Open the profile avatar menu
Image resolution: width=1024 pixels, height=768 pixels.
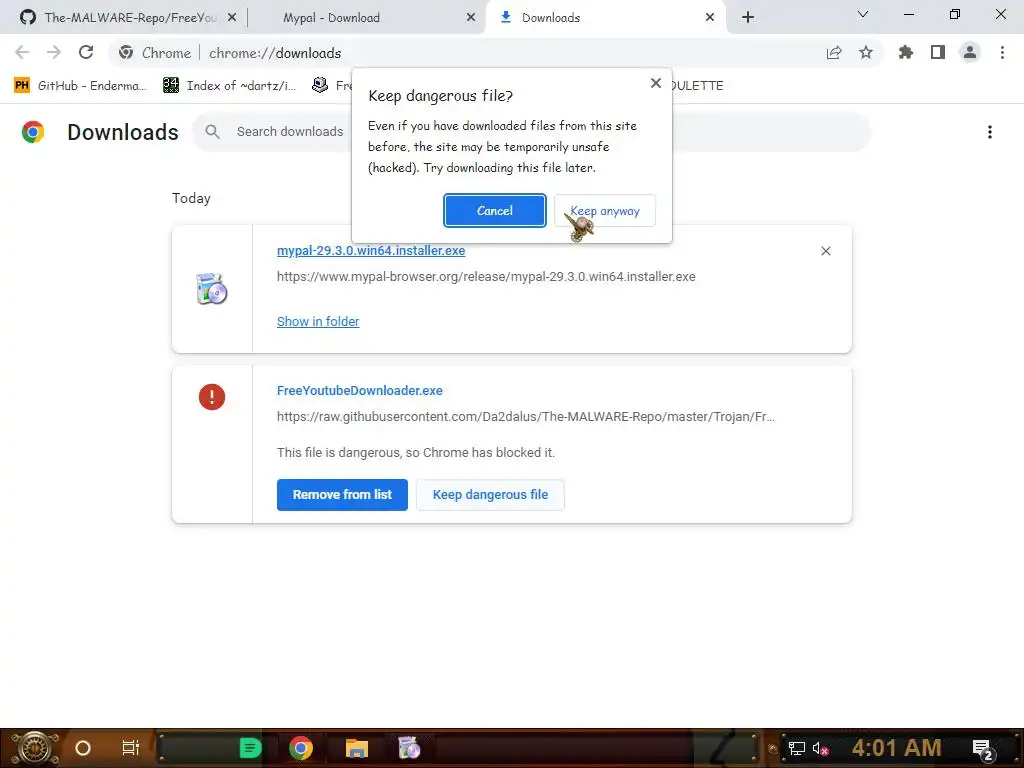[x=970, y=52]
